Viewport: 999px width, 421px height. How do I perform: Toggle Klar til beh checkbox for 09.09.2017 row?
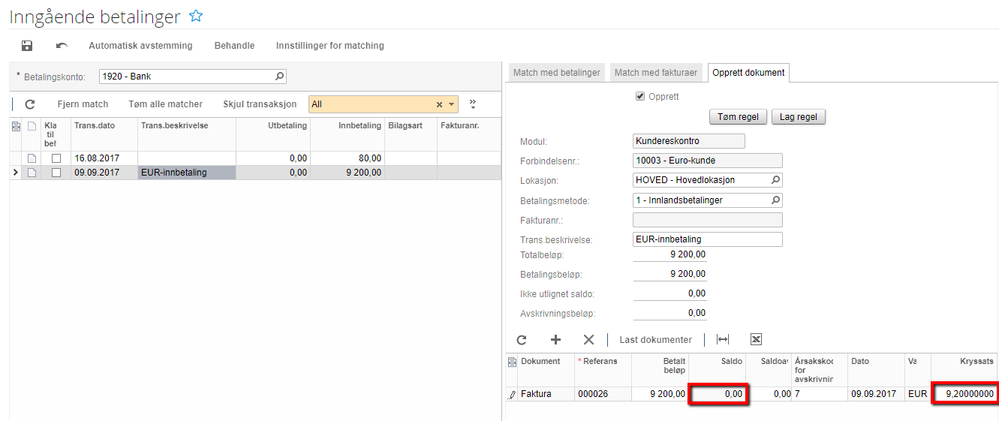click(56, 173)
